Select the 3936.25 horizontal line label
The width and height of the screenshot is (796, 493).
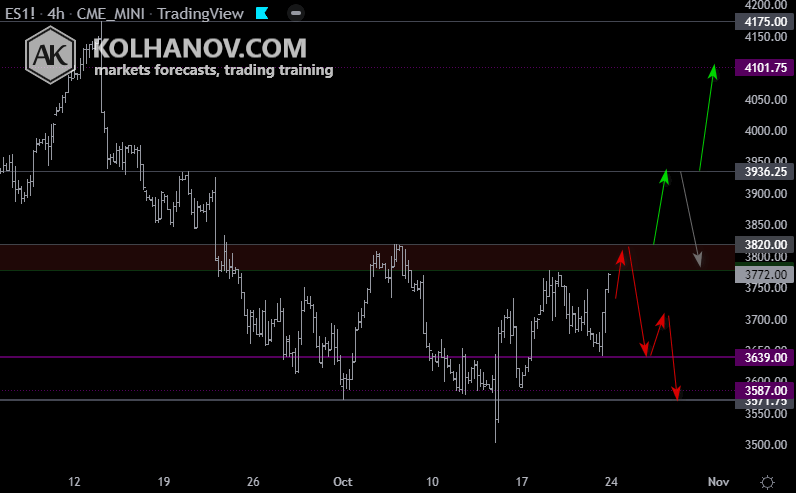click(765, 172)
